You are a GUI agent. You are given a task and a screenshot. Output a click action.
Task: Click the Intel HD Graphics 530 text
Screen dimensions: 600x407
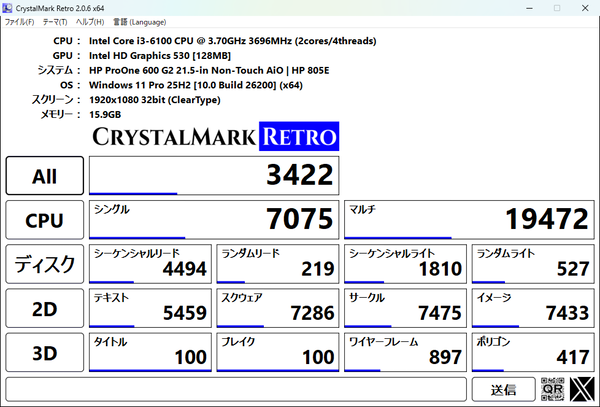click(160, 56)
